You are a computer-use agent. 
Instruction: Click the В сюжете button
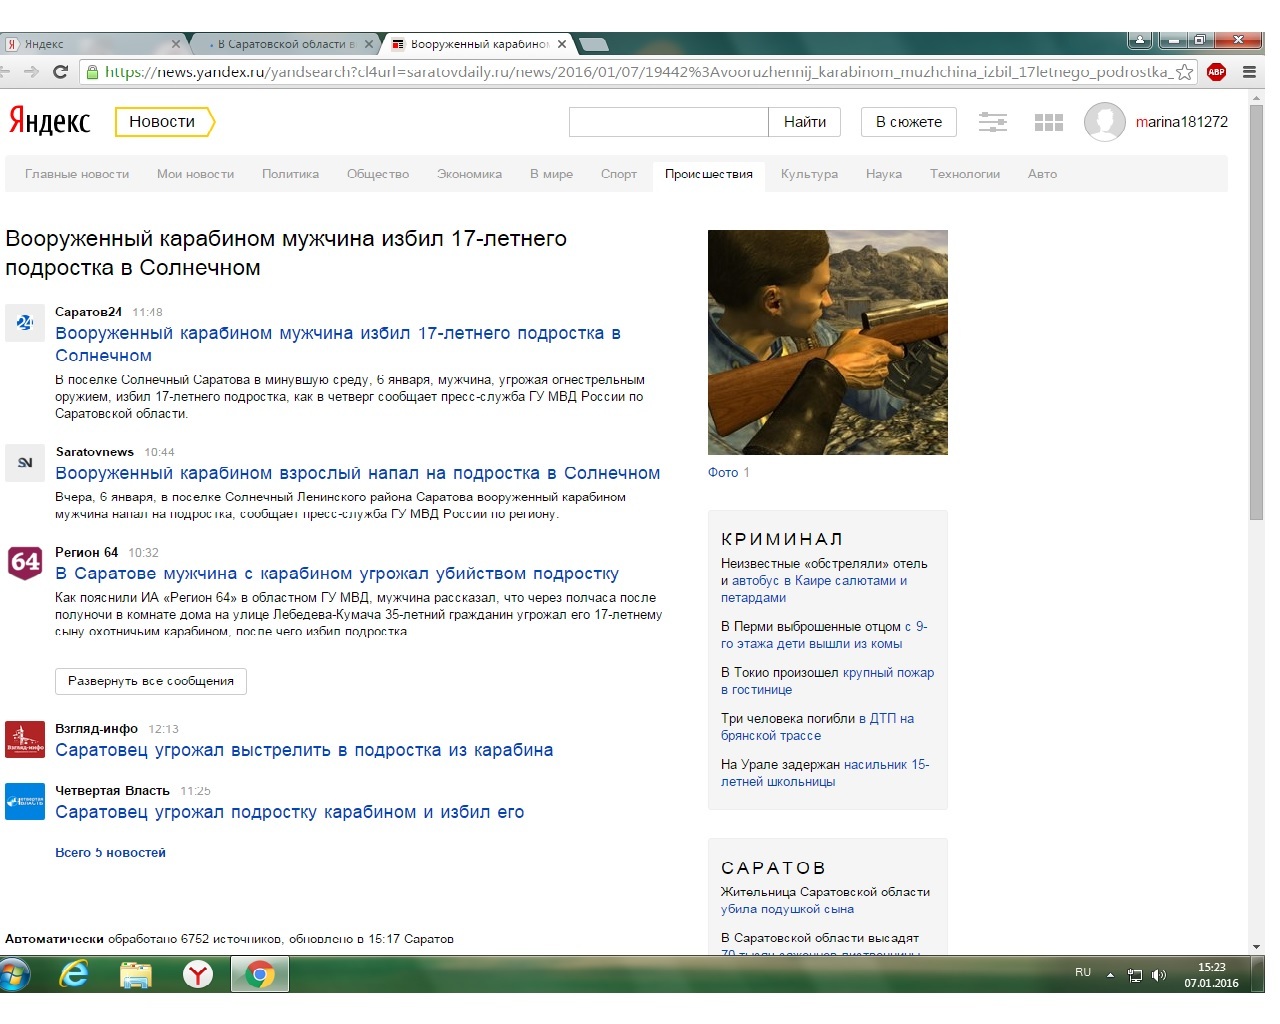coord(909,122)
